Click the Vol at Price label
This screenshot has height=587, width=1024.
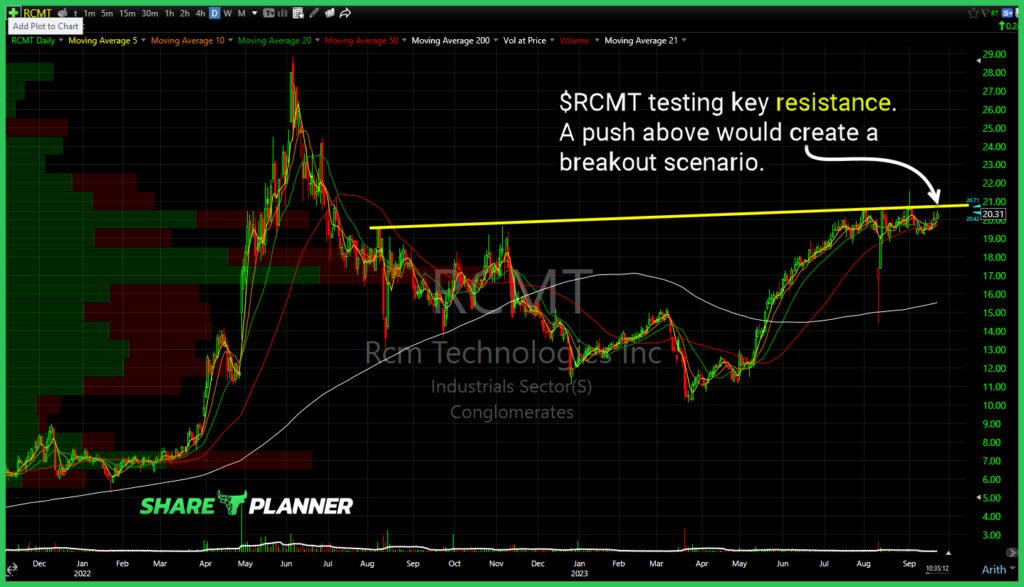524,40
